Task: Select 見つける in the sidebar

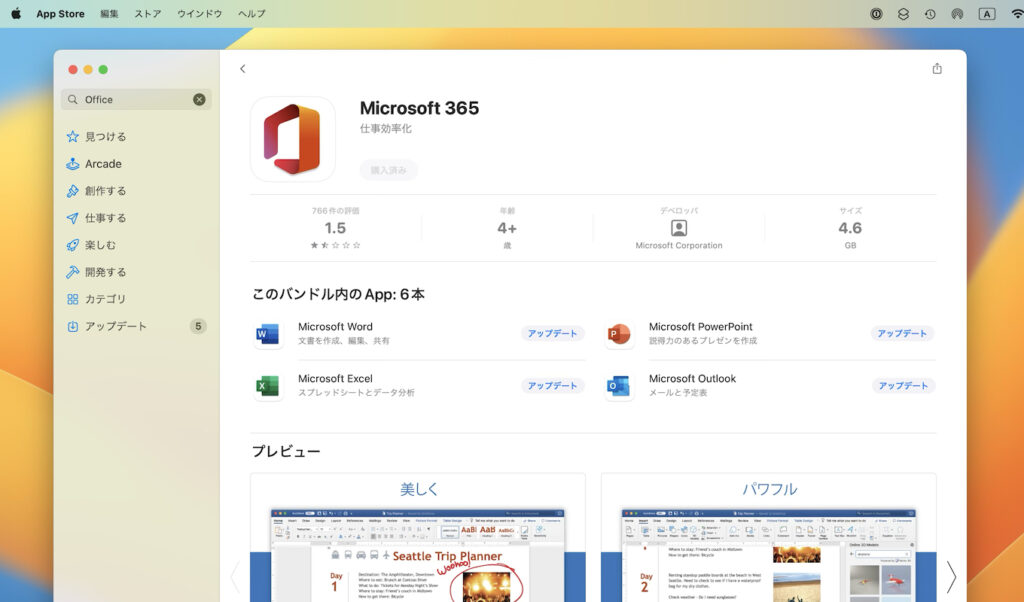Action: coord(105,137)
